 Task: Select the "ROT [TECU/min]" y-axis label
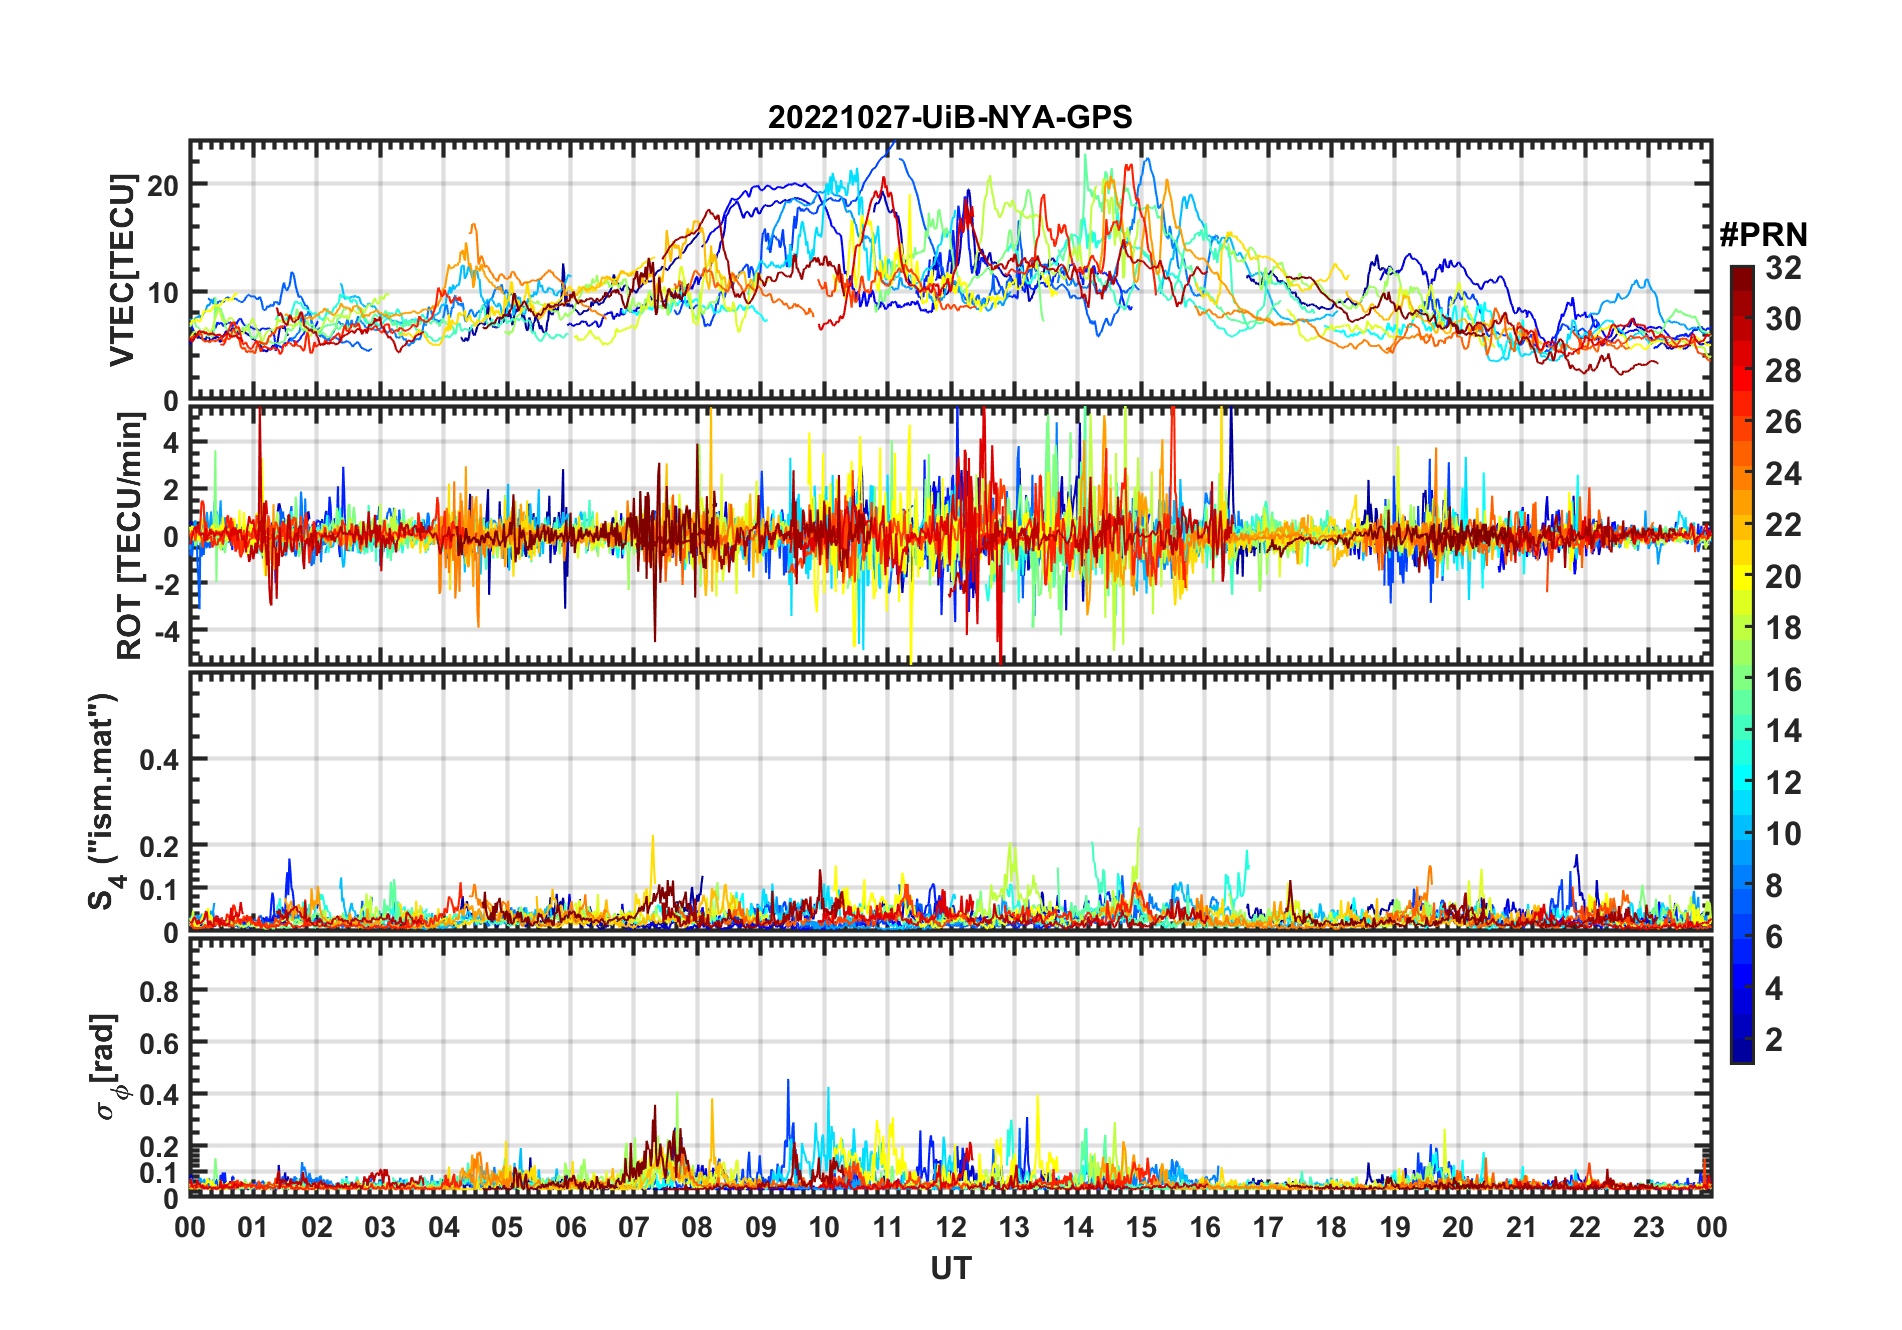point(129,535)
